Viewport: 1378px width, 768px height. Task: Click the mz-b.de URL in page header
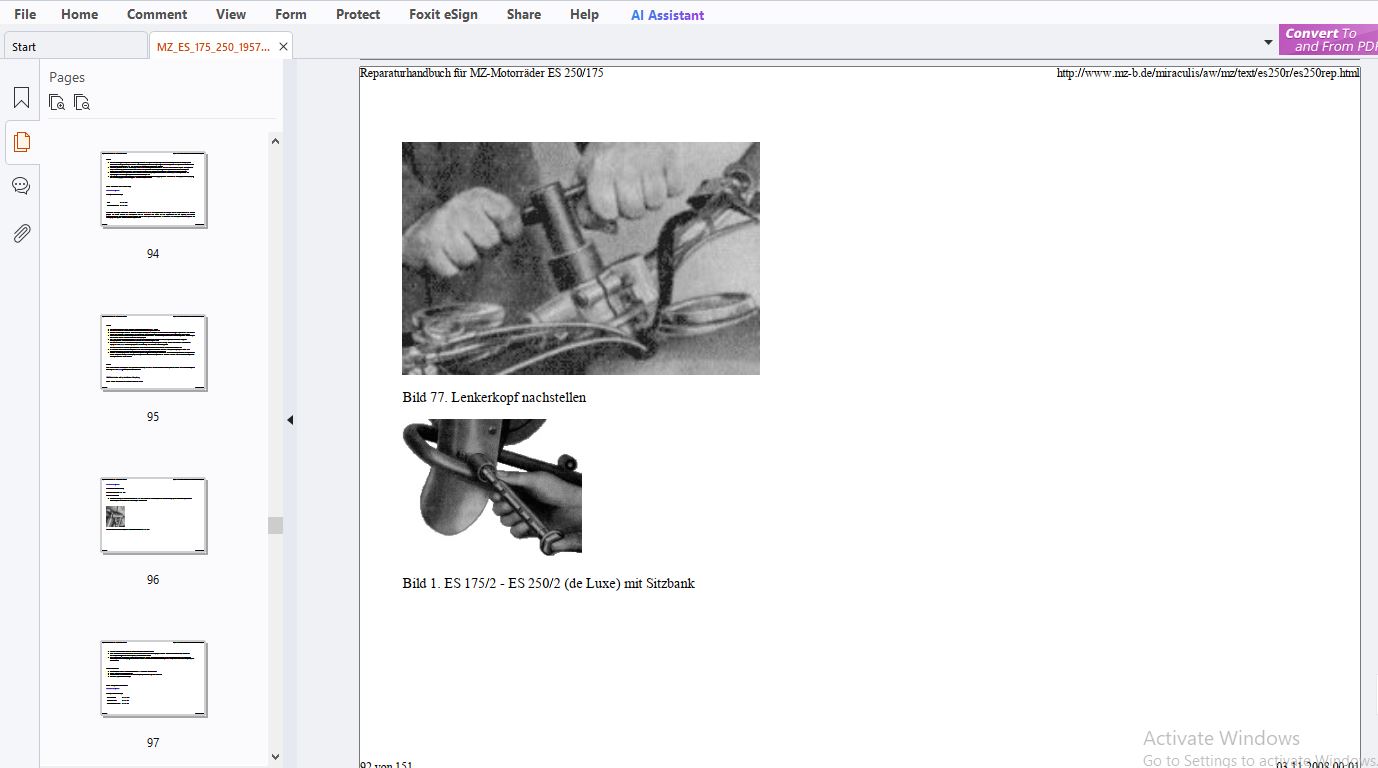click(1208, 73)
